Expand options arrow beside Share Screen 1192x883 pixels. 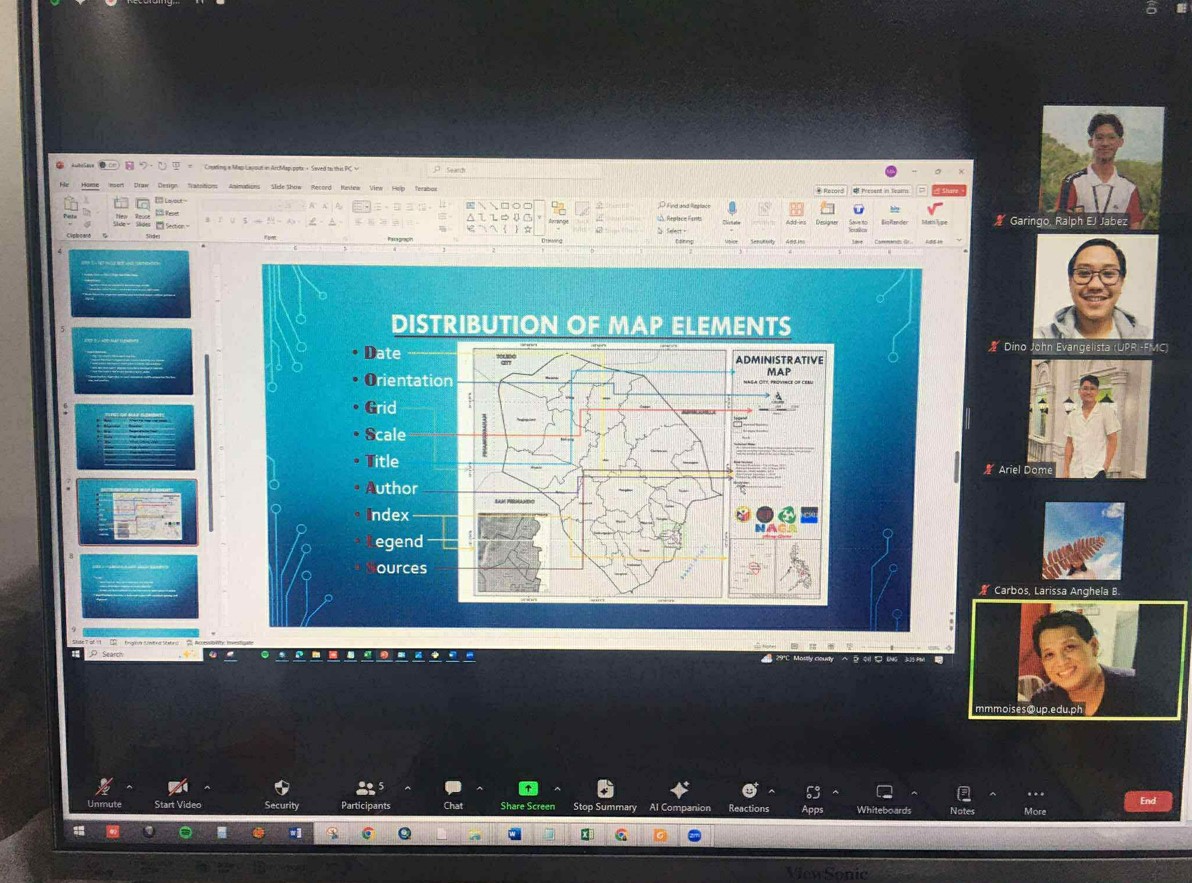[x=557, y=789]
